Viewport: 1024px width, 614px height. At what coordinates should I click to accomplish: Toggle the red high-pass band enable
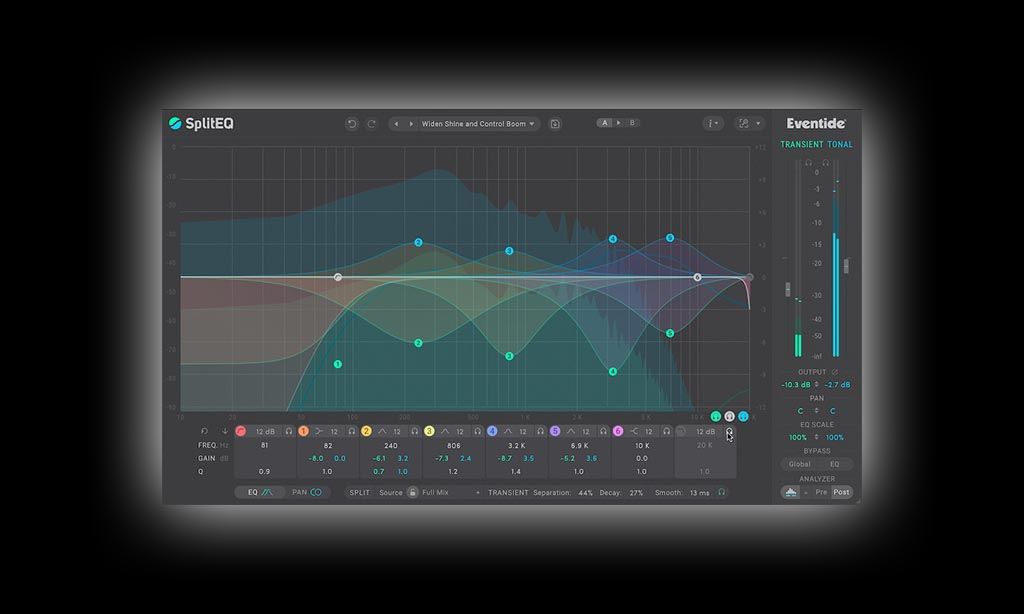pyautogui.click(x=241, y=431)
